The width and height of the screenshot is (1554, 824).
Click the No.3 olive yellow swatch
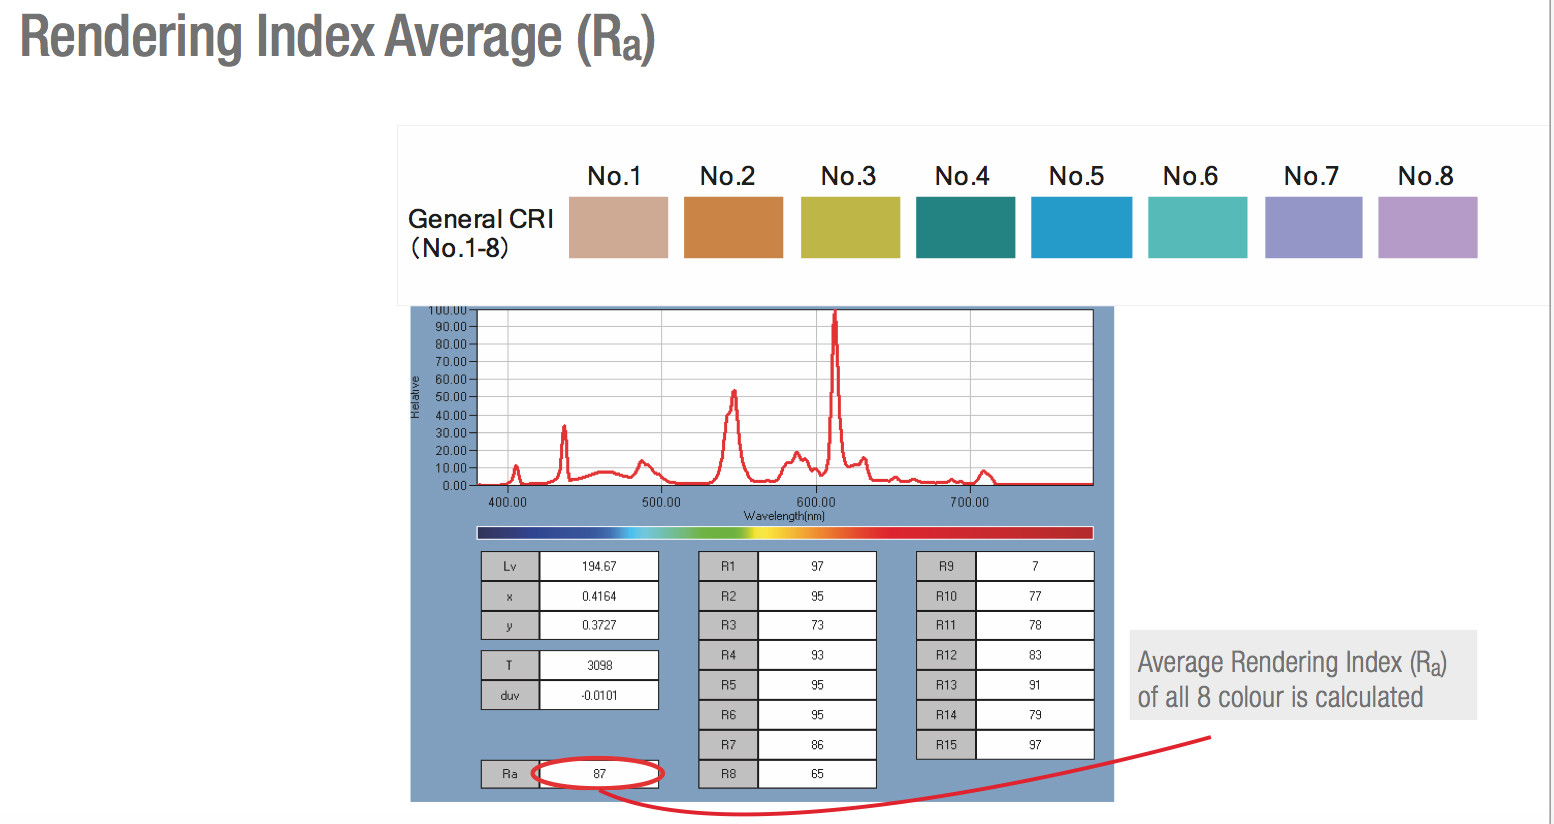click(x=850, y=228)
